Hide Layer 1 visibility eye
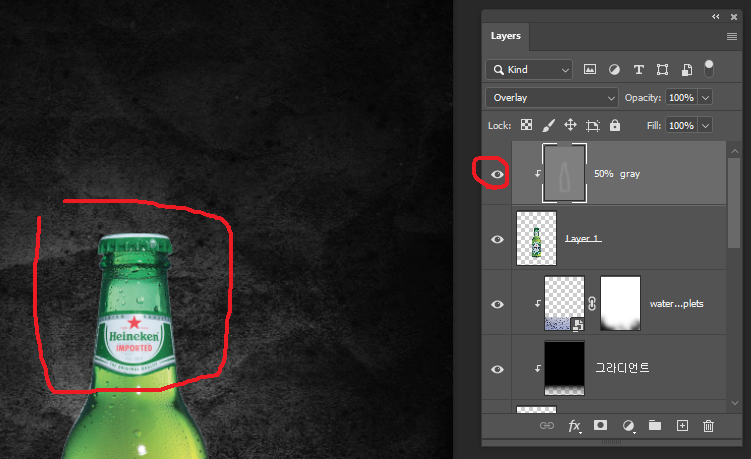The width and height of the screenshot is (751, 459). click(497, 239)
